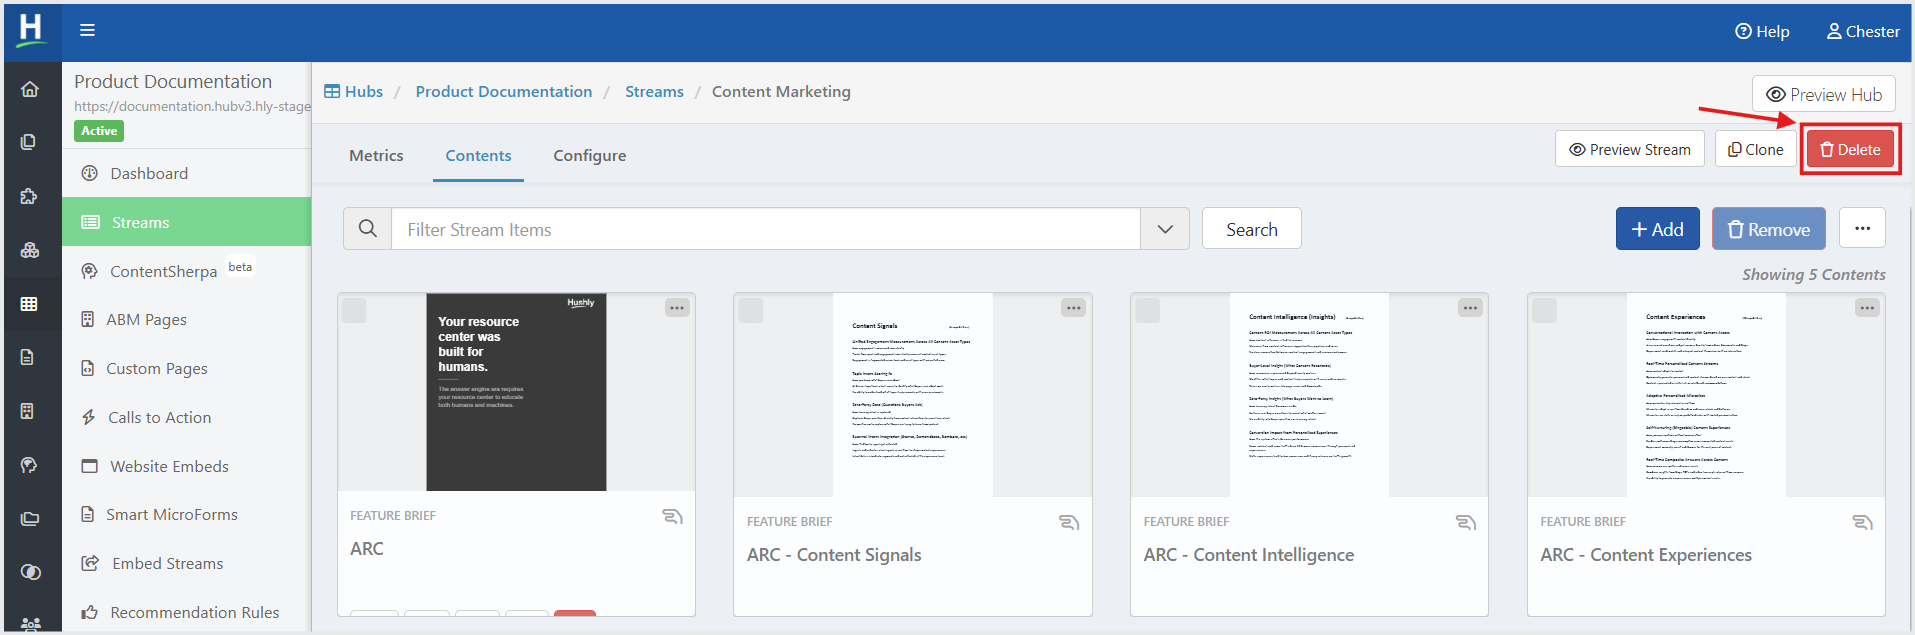The image size is (1915, 635).
Task: Open the building icon in left rail
Action: [28, 411]
